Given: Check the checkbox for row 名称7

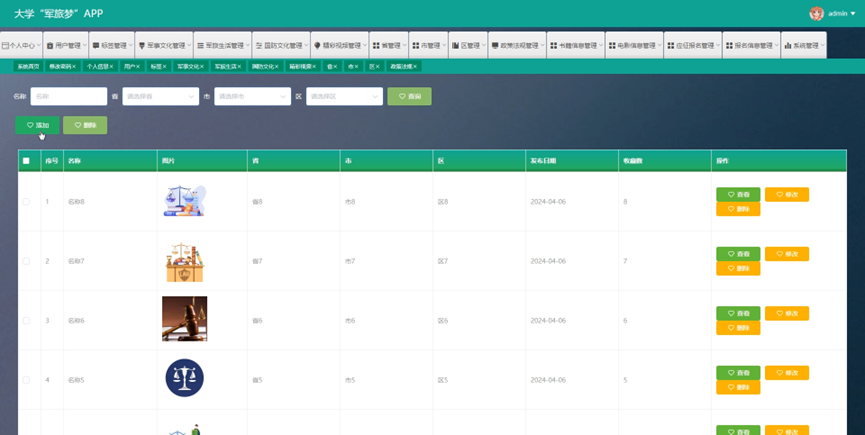Looking at the screenshot, I should pyautogui.click(x=26, y=261).
